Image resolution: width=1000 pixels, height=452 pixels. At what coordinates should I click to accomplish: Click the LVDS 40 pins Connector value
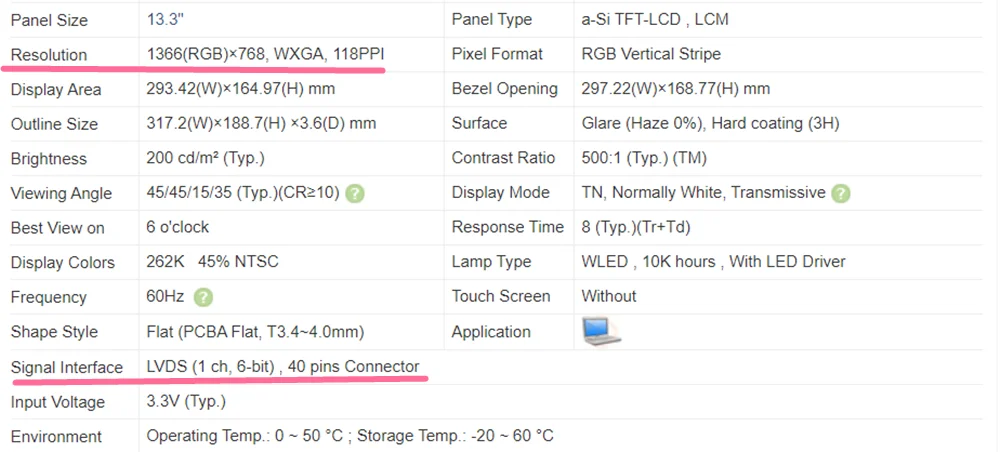(283, 367)
